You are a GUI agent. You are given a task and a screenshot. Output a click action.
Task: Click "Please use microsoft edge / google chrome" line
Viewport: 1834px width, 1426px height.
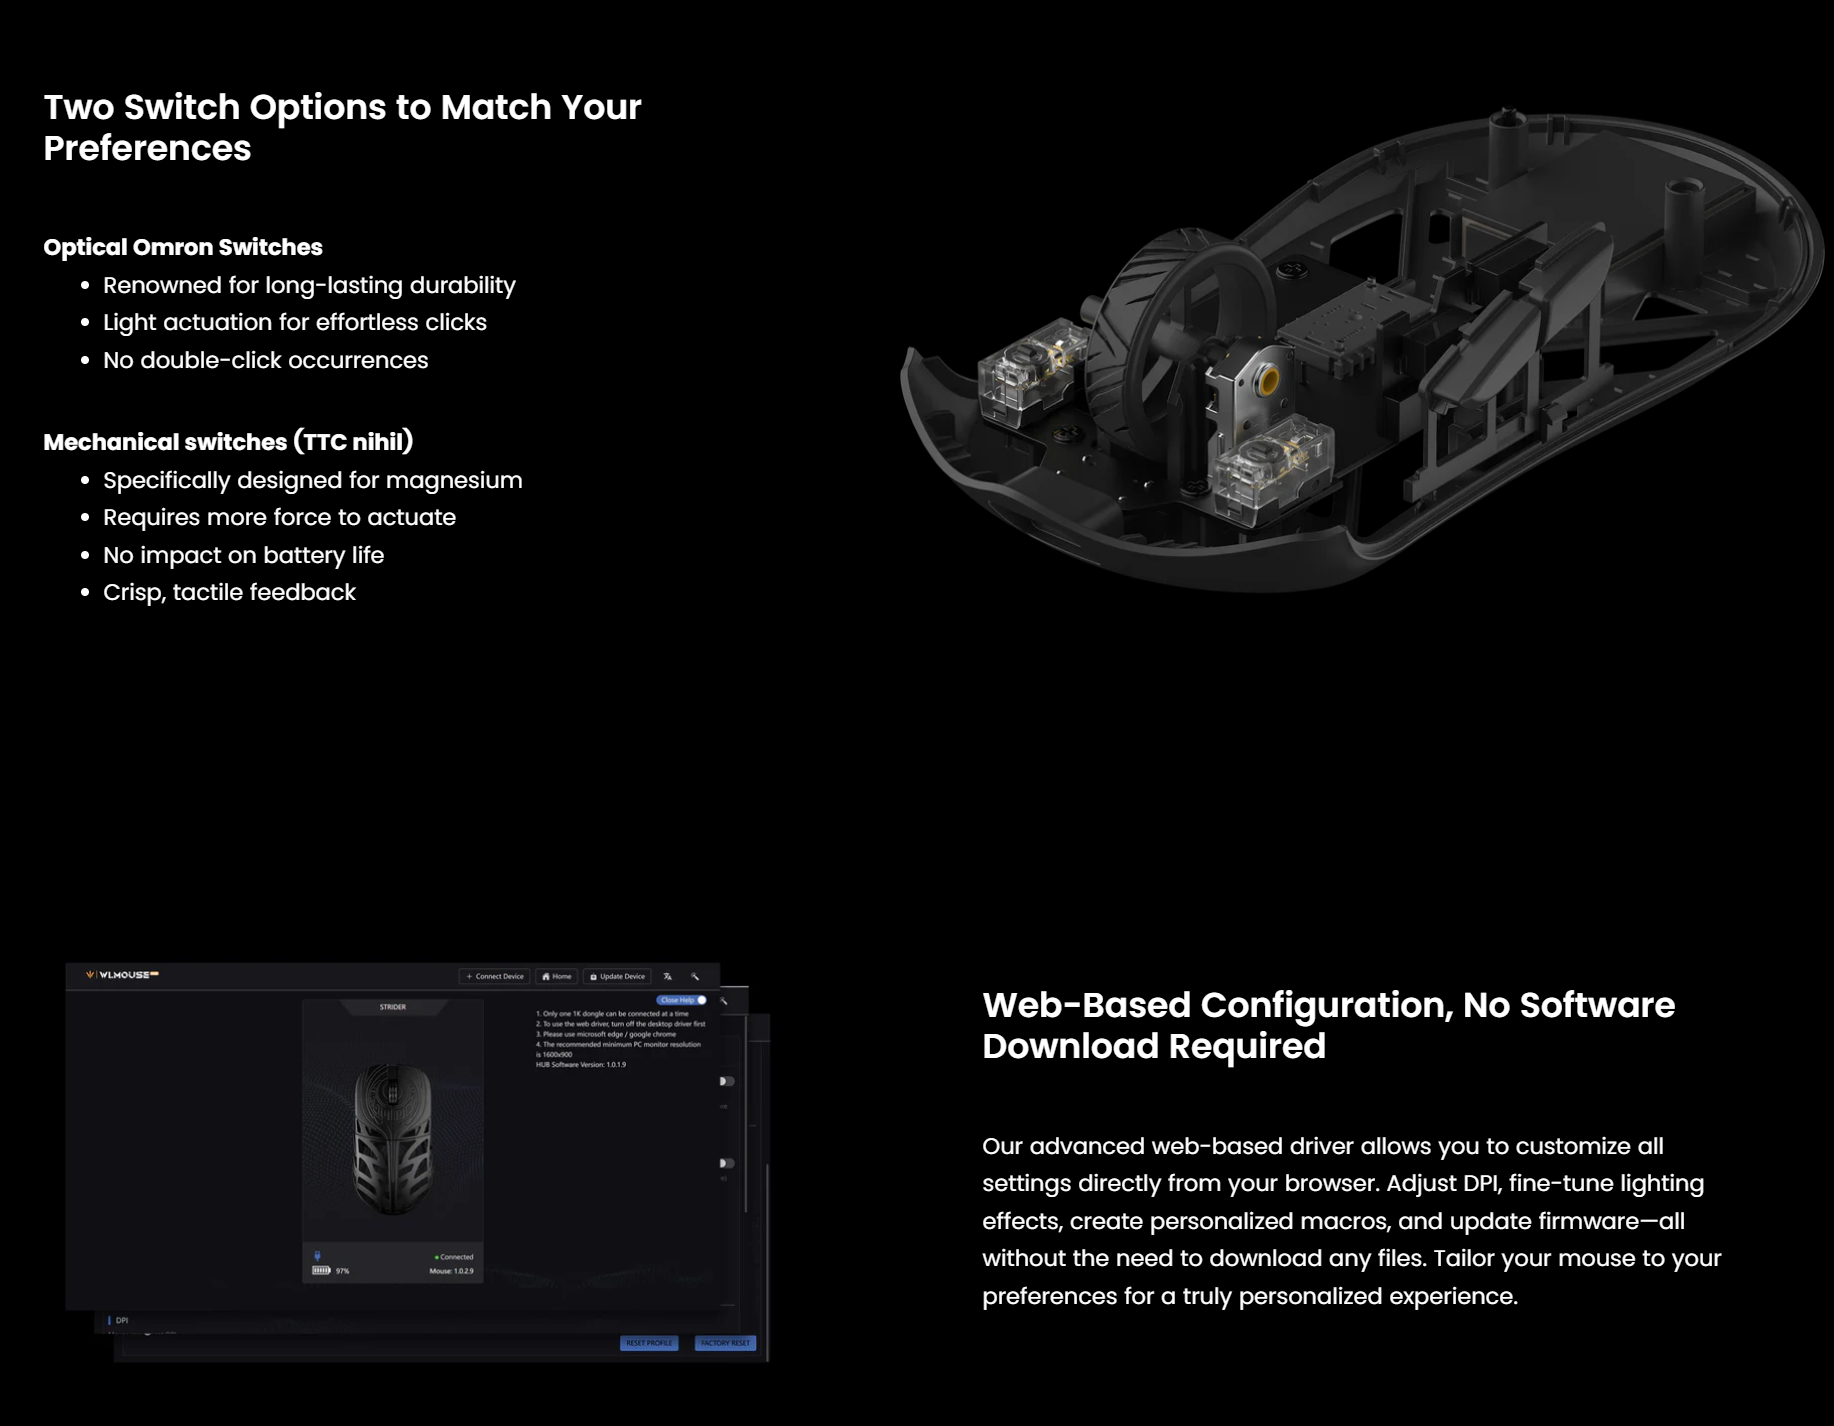point(606,1034)
